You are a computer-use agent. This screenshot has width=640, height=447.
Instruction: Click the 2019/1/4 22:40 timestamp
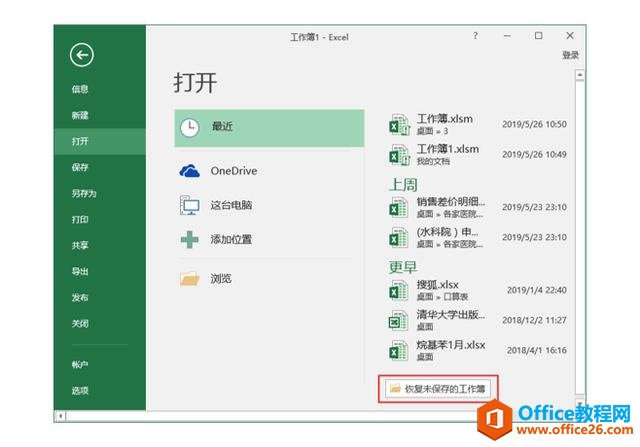click(537, 290)
